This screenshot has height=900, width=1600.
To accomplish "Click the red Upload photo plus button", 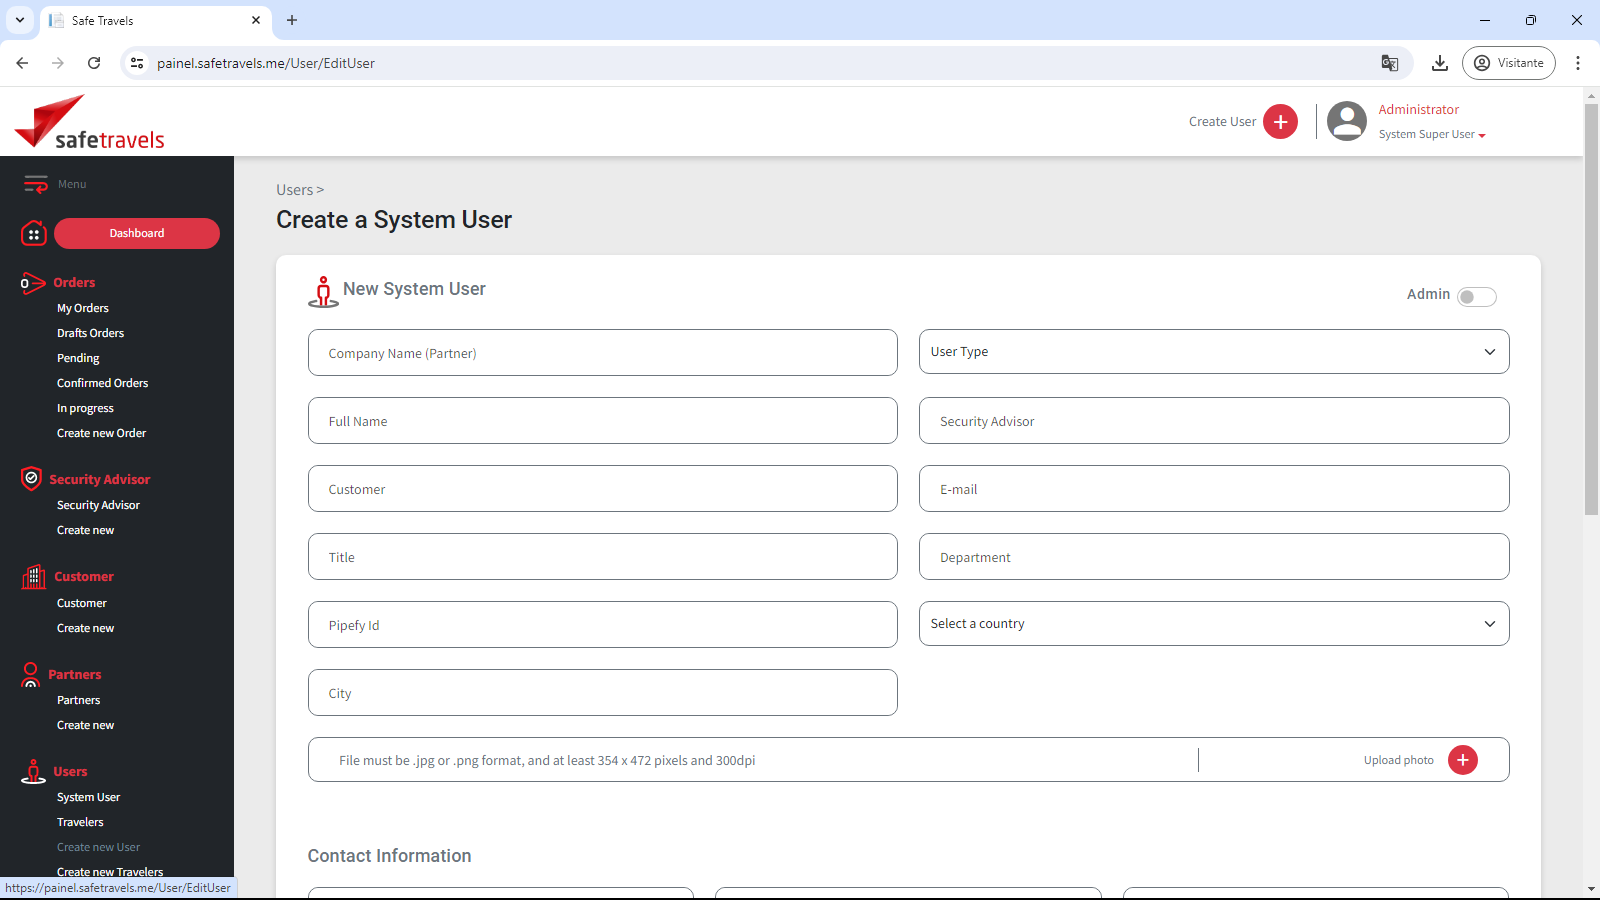I will tap(1462, 760).
